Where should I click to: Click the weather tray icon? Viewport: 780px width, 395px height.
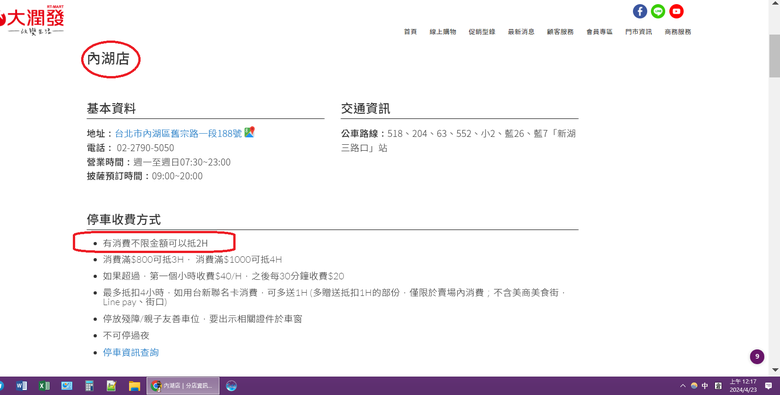coord(694,386)
